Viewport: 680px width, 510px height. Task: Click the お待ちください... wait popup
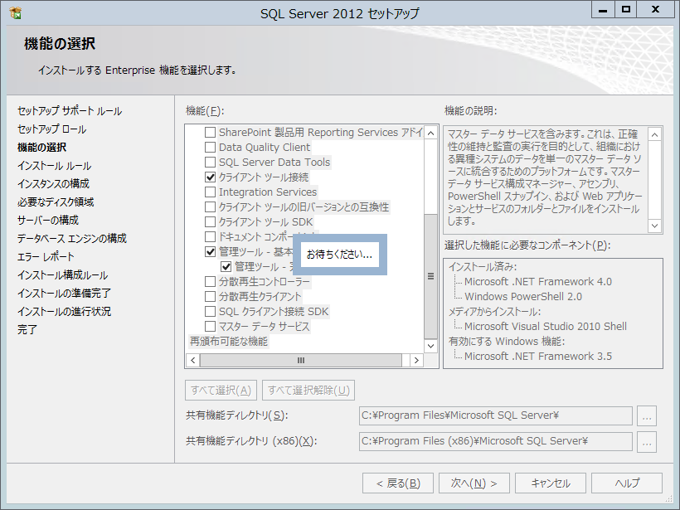coord(340,254)
